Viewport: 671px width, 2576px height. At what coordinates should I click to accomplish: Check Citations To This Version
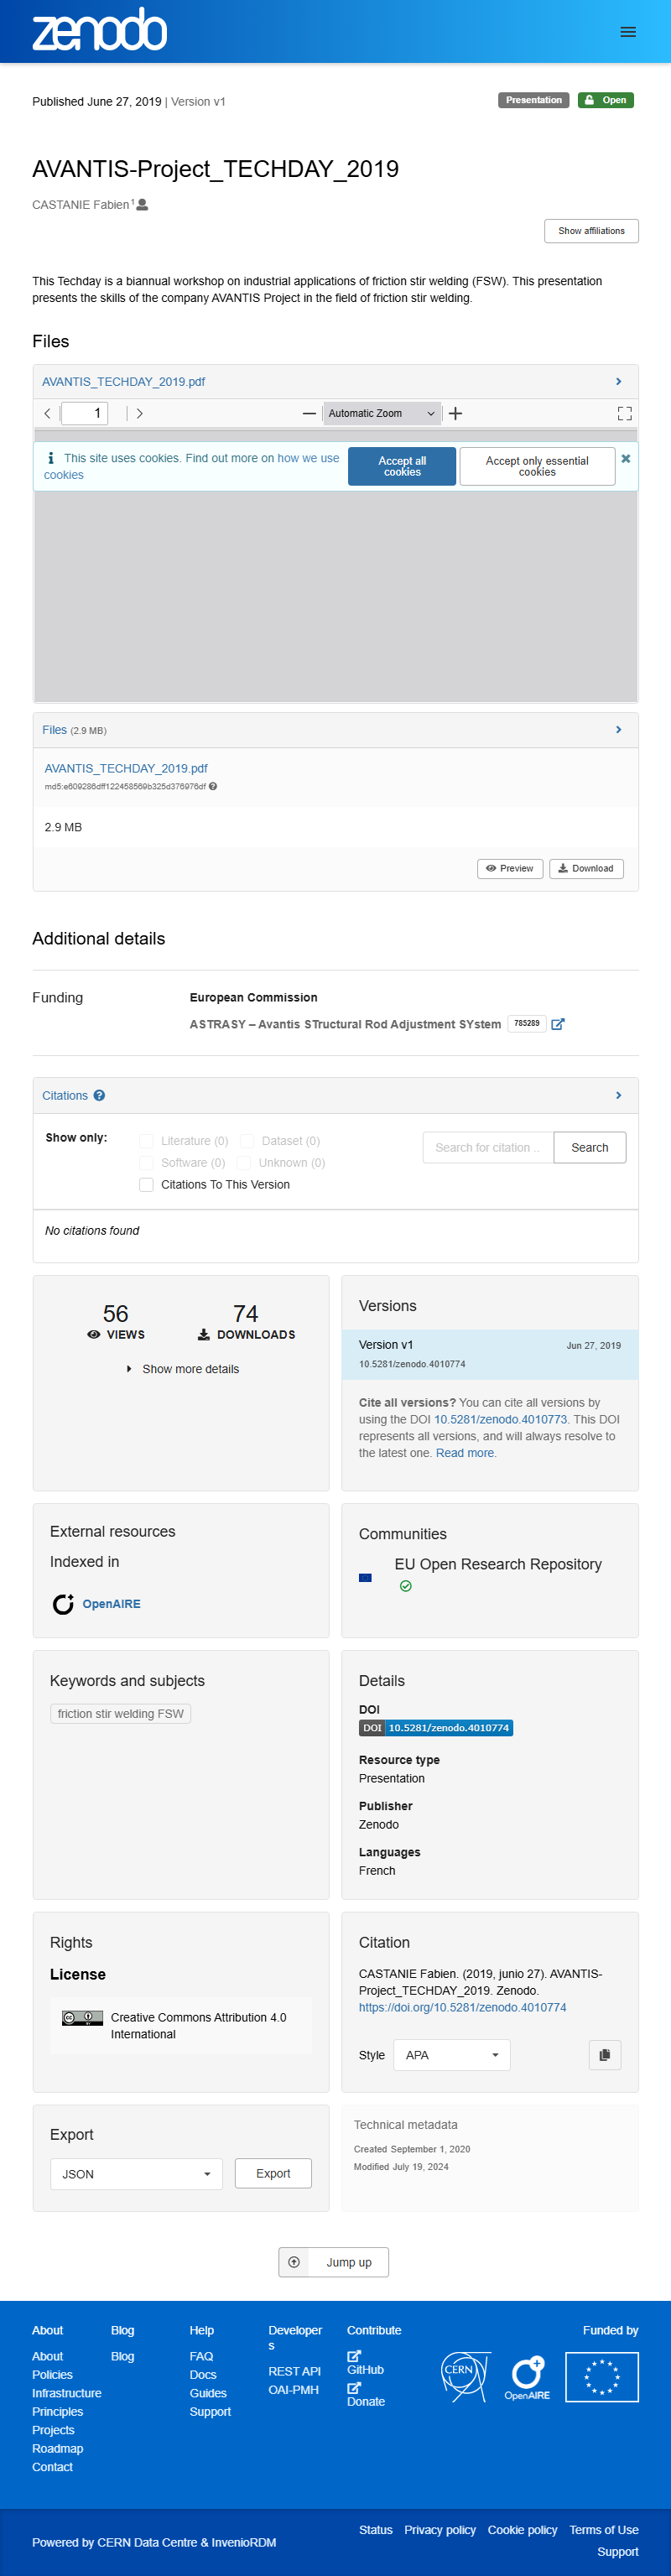(146, 1184)
